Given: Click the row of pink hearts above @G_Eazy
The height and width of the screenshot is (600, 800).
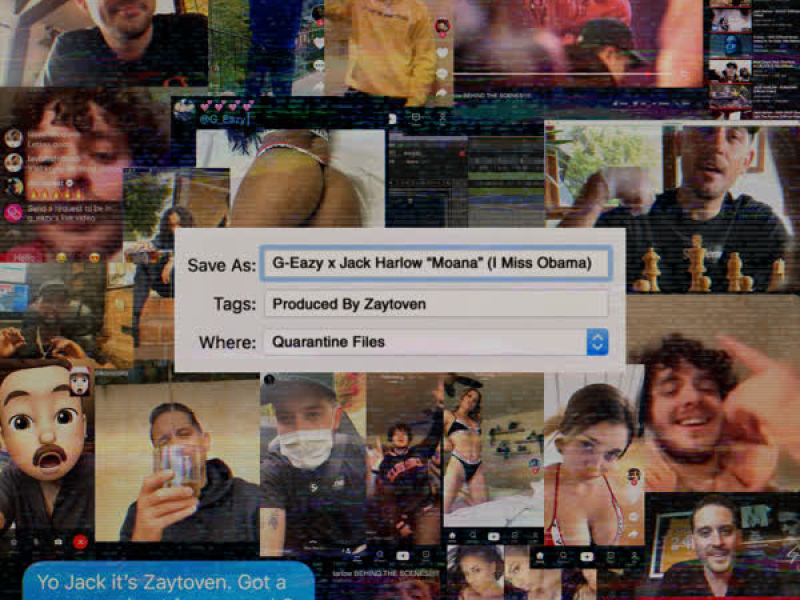Looking at the screenshot, I should [x=226, y=105].
